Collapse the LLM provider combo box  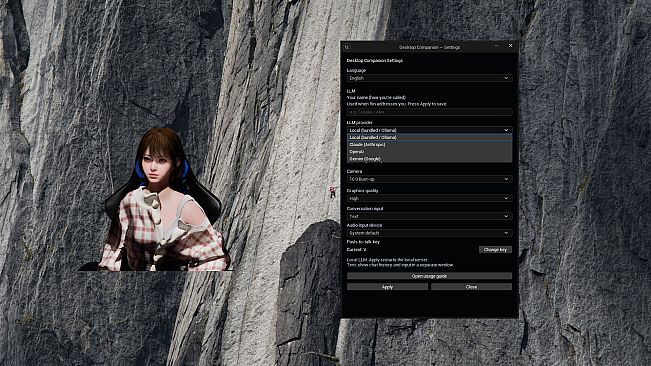coord(429,130)
